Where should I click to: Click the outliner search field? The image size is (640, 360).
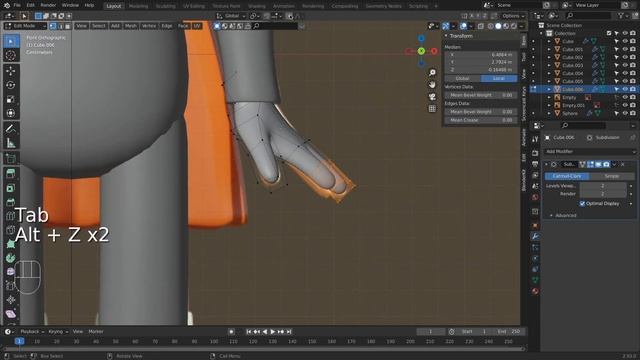click(588, 16)
